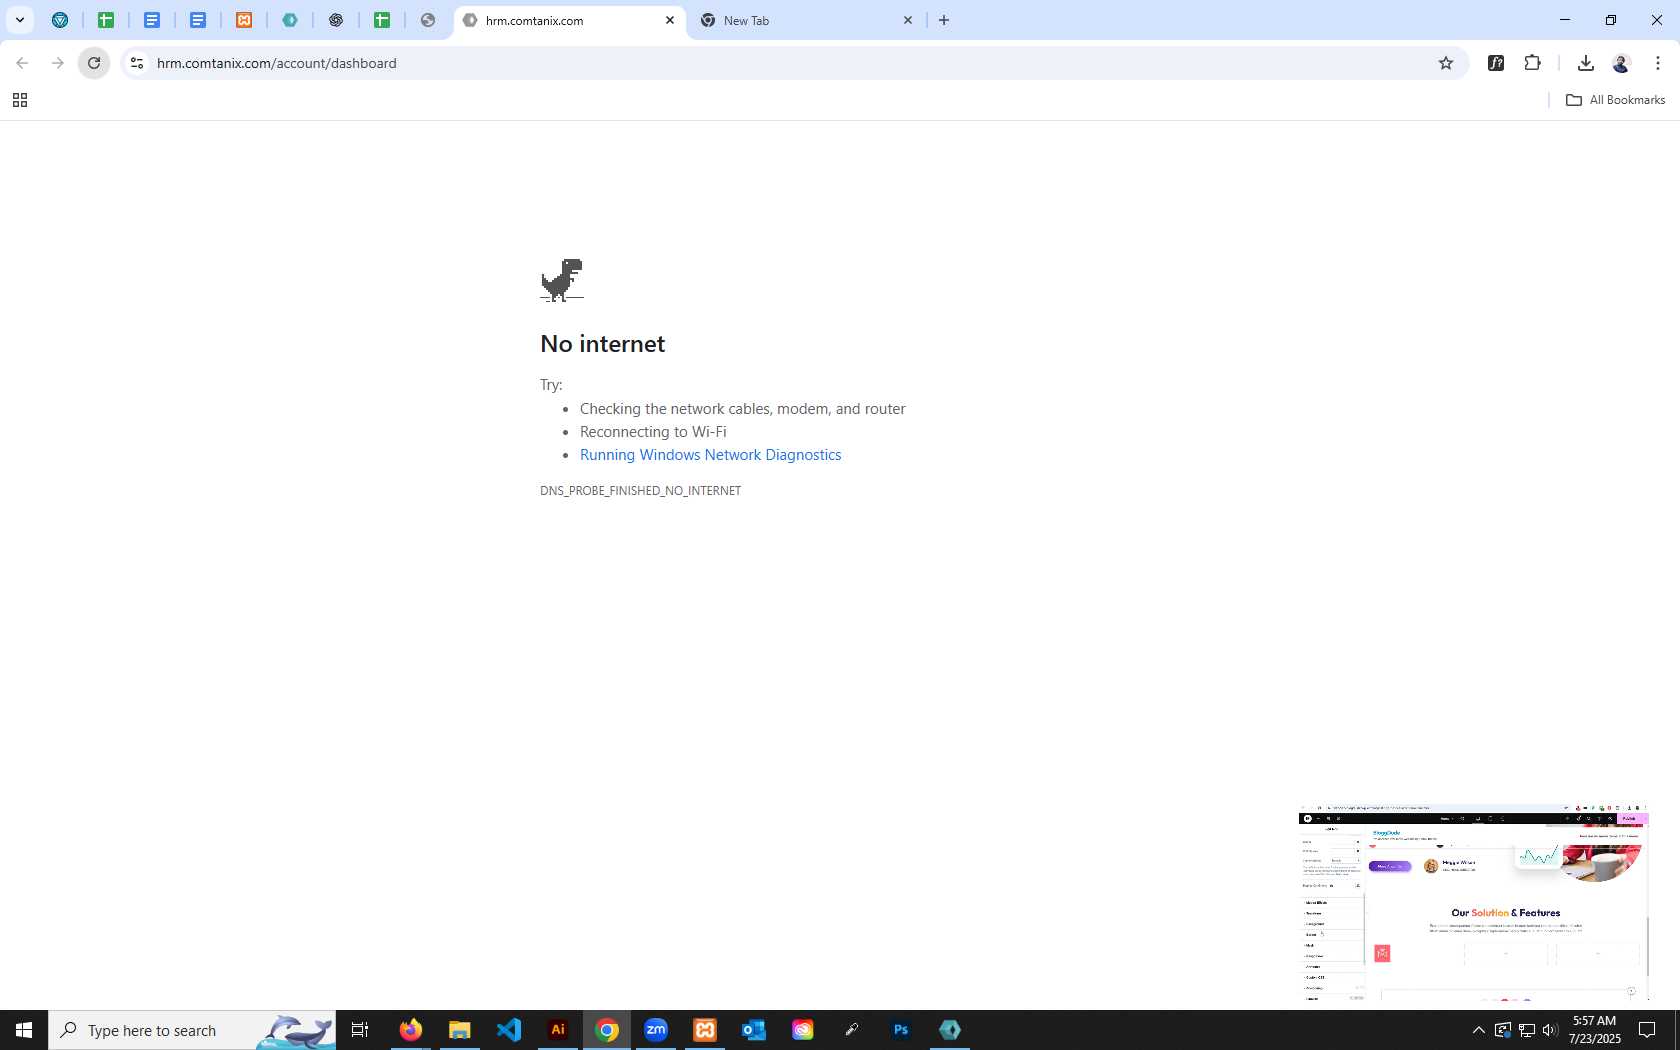
Task: Open the Extensions puzzle menu
Action: 1532,63
